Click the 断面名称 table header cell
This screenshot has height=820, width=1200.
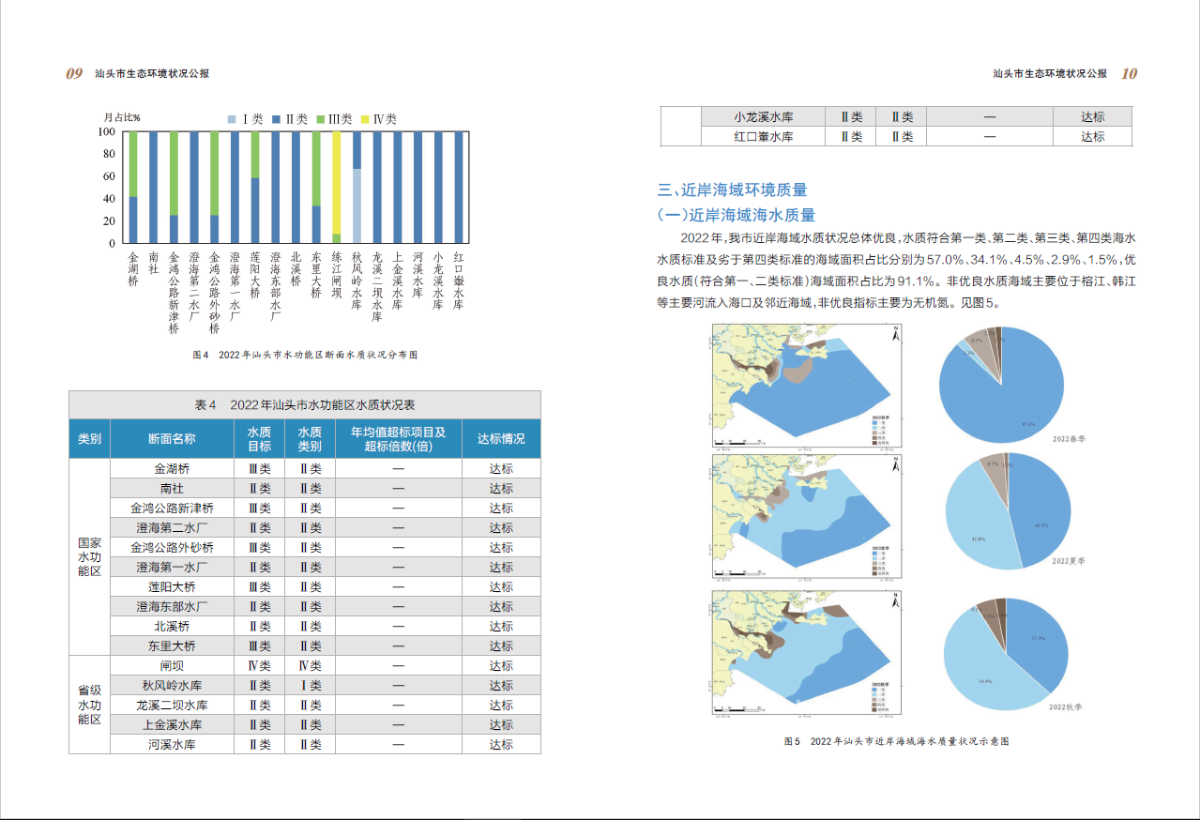(171, 438)
